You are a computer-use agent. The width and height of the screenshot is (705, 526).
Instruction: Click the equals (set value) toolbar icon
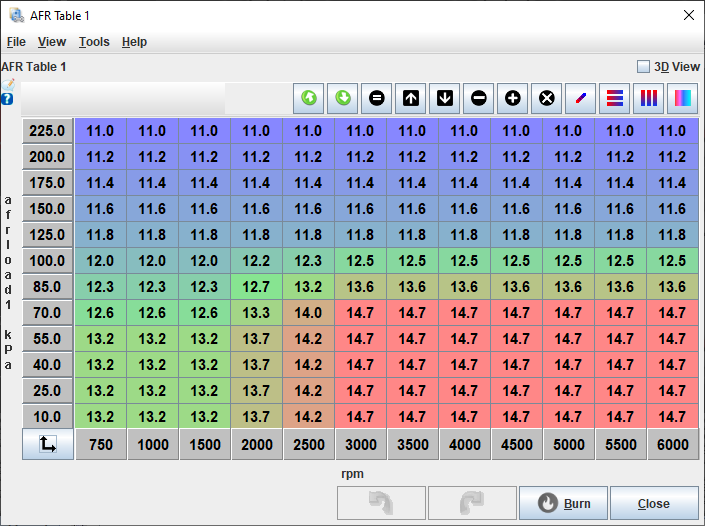[x=377, y=98]
